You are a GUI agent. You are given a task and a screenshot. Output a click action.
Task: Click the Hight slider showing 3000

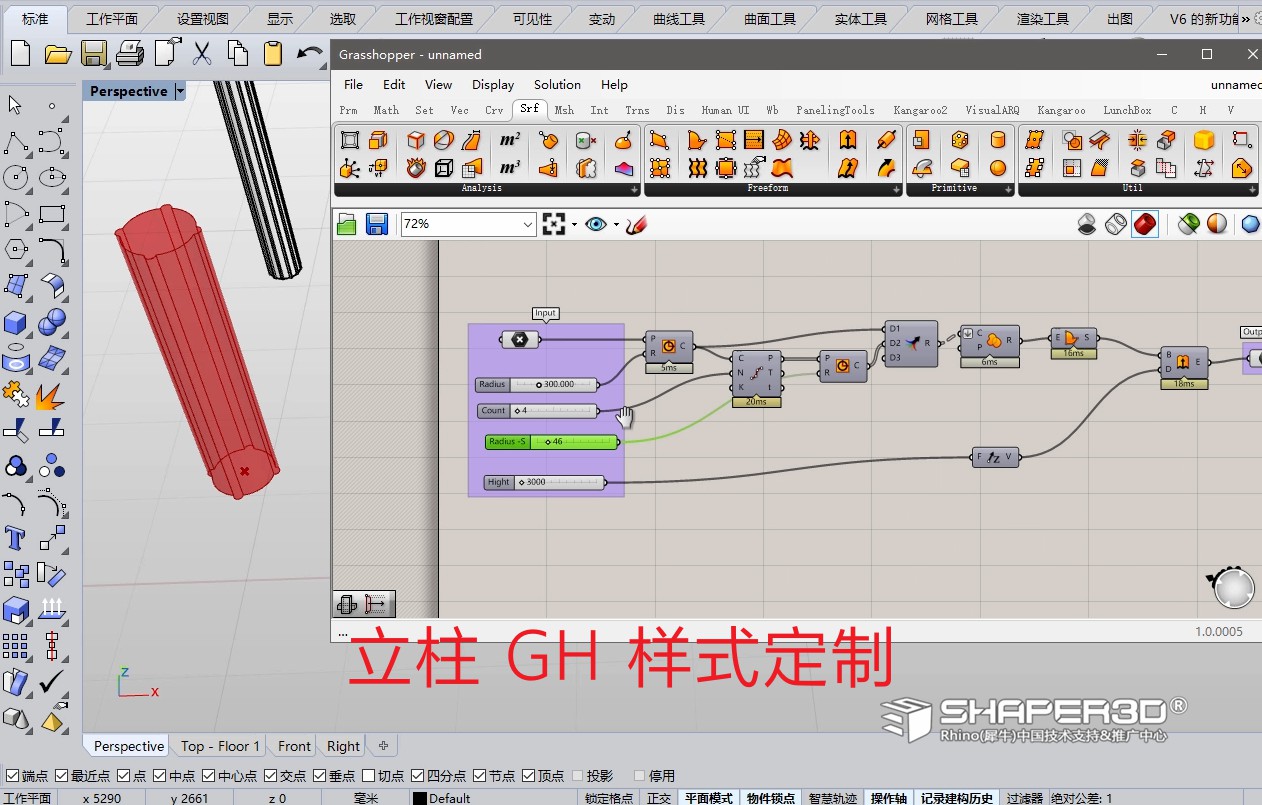[545, 482]
